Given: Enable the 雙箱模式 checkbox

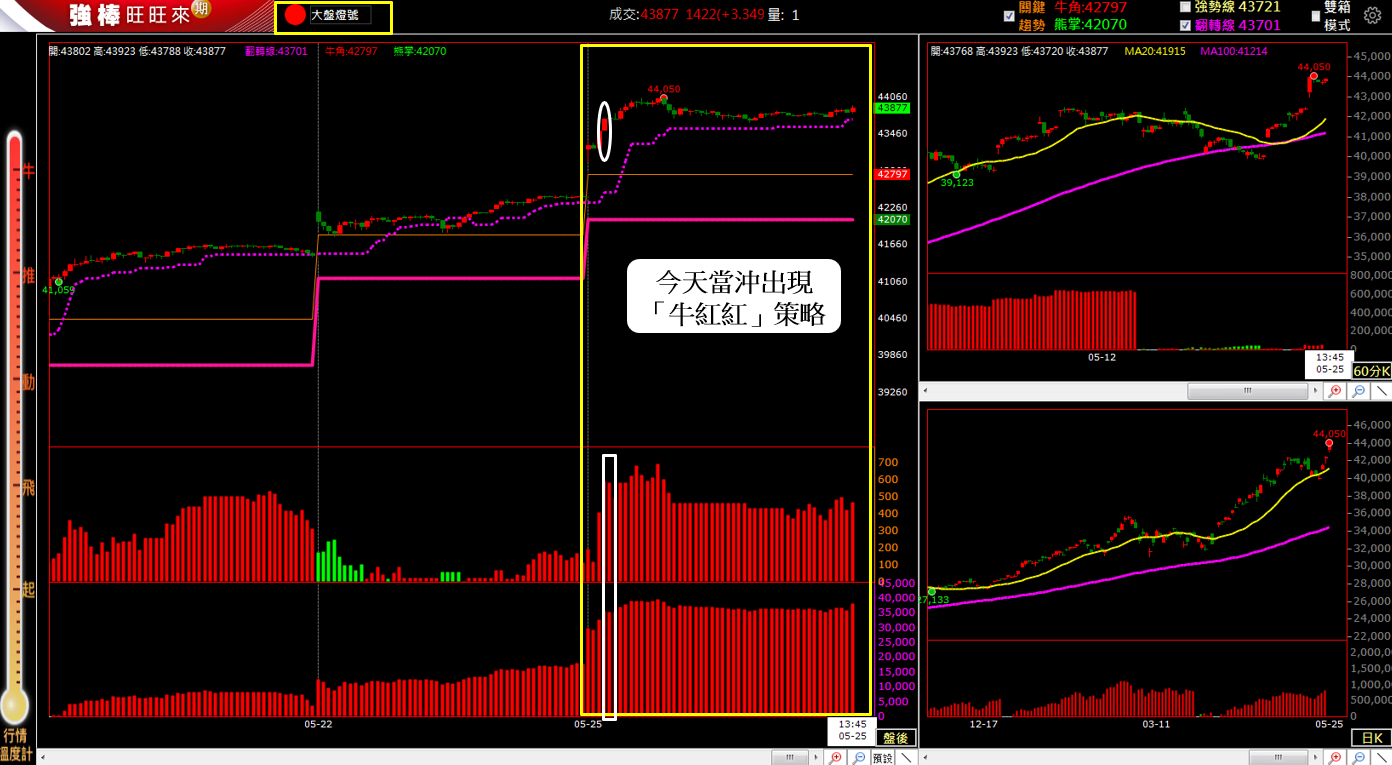Looking at the screenshot, I should tap(1316, 16).
